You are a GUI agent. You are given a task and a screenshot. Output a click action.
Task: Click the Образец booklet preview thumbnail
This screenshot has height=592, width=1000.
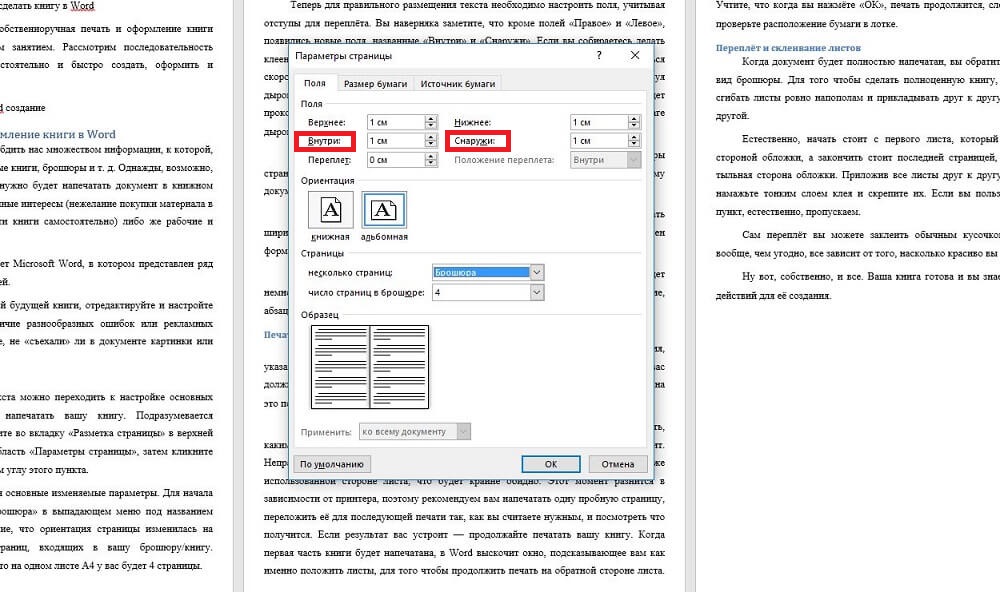coord(370,367)
